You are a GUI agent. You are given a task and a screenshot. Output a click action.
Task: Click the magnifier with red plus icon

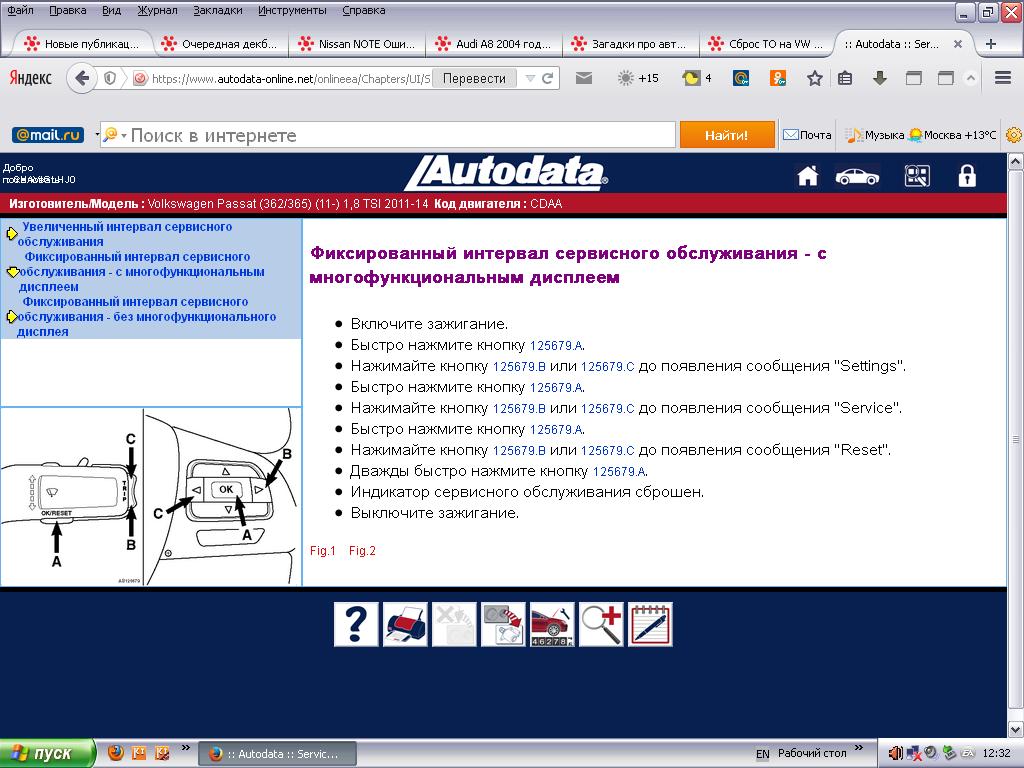[601, 624]
